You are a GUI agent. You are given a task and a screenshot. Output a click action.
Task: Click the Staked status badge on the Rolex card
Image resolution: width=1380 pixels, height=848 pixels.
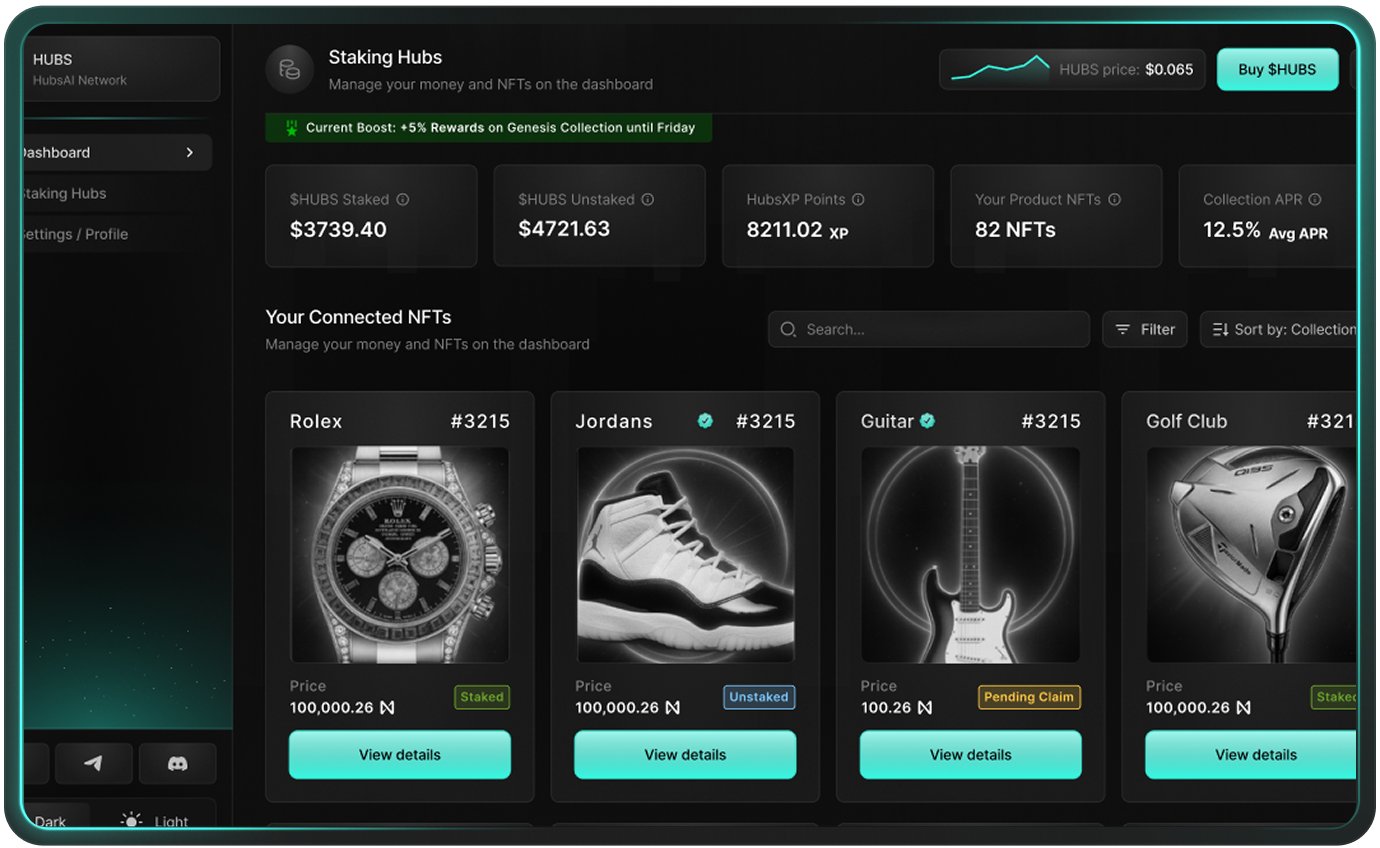(x=482, y=697)
